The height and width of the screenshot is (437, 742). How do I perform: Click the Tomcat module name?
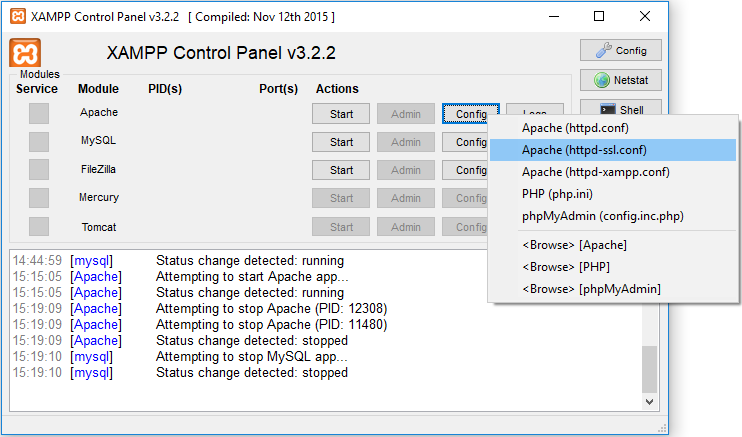click(x=99, y=227)
